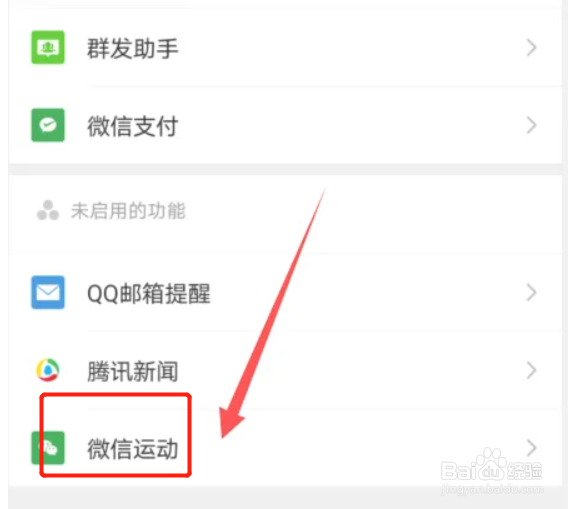Image resolution: width=576 pixels, height=509 pixels.
Task: Click the Baidu 经验 watermark logo
Action: [491, 466]
